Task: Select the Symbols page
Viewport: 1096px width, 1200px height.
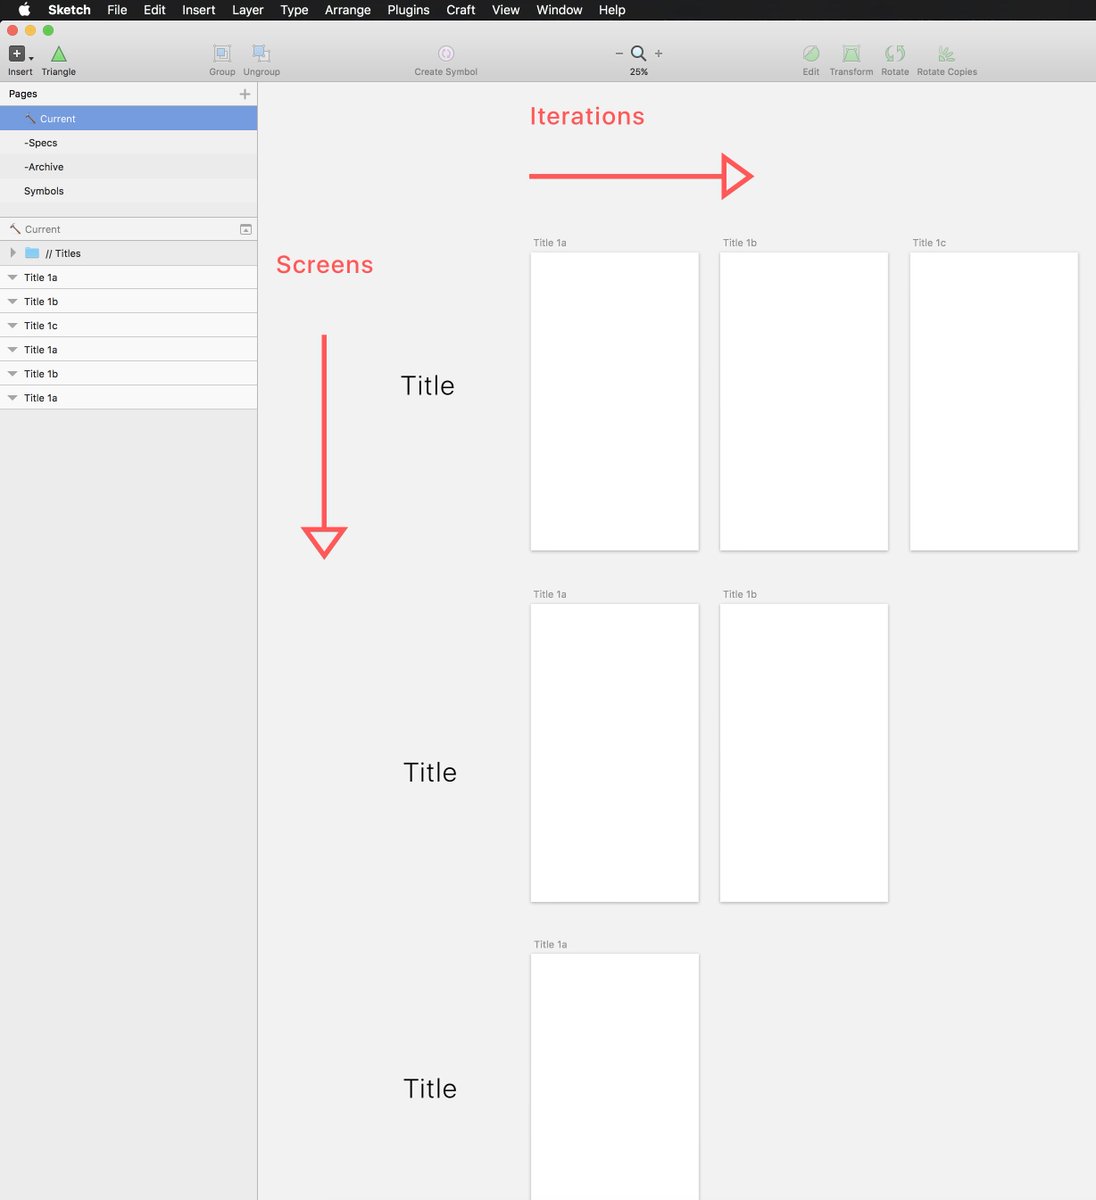Action: [43, 191]
